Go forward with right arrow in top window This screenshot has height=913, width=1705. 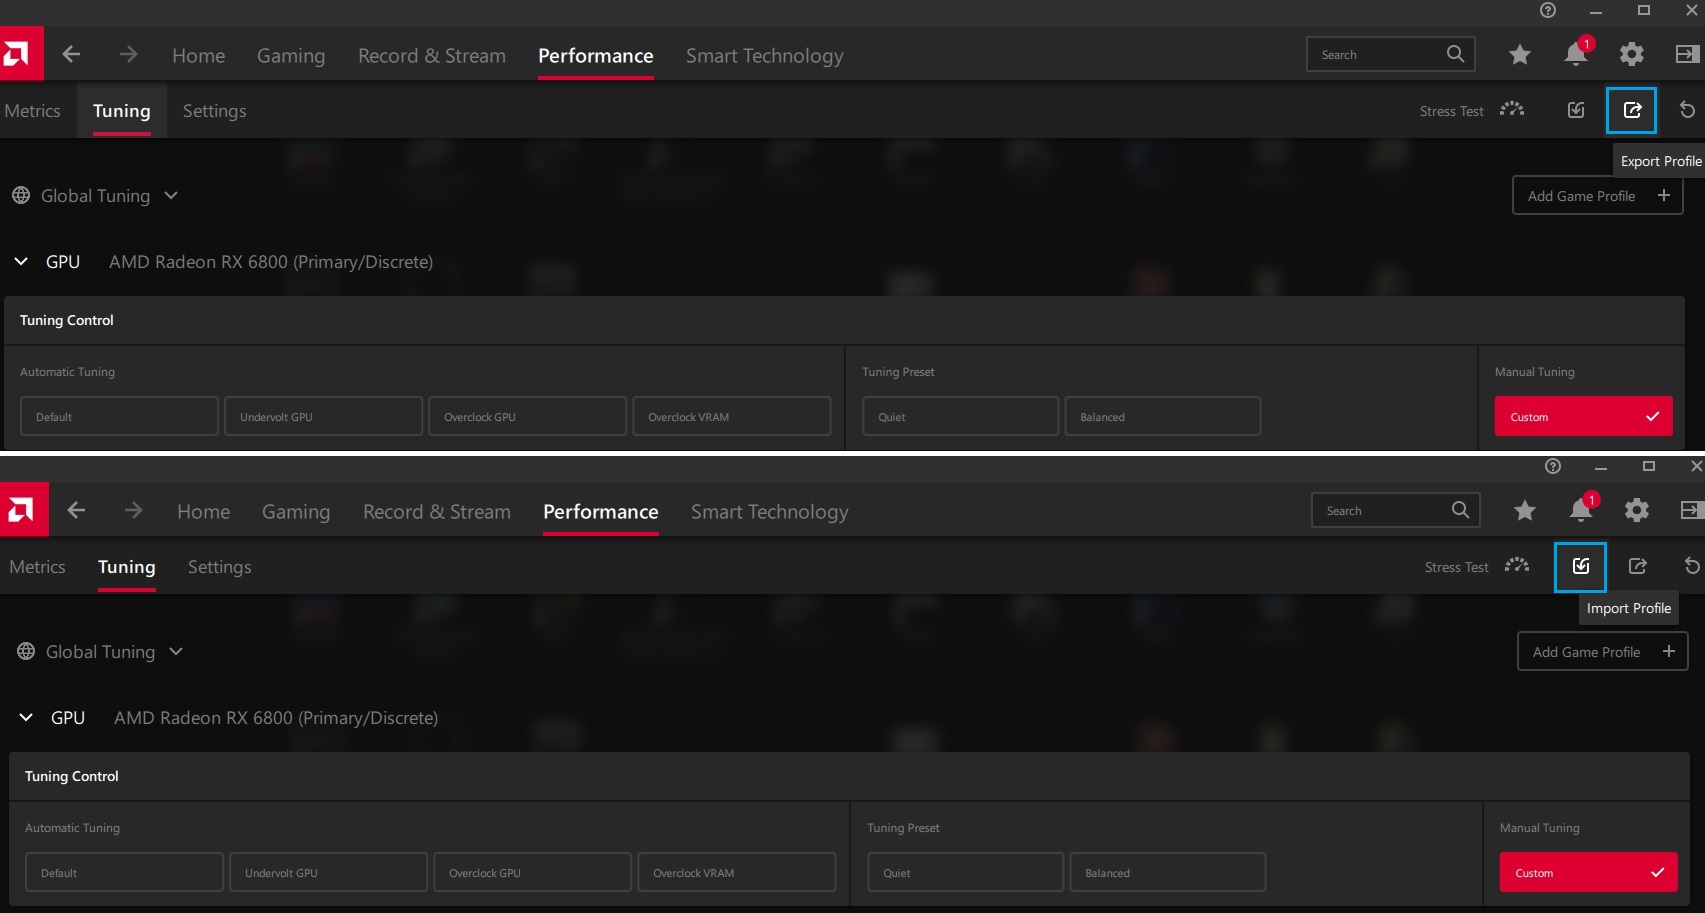[x=128, y=54]
